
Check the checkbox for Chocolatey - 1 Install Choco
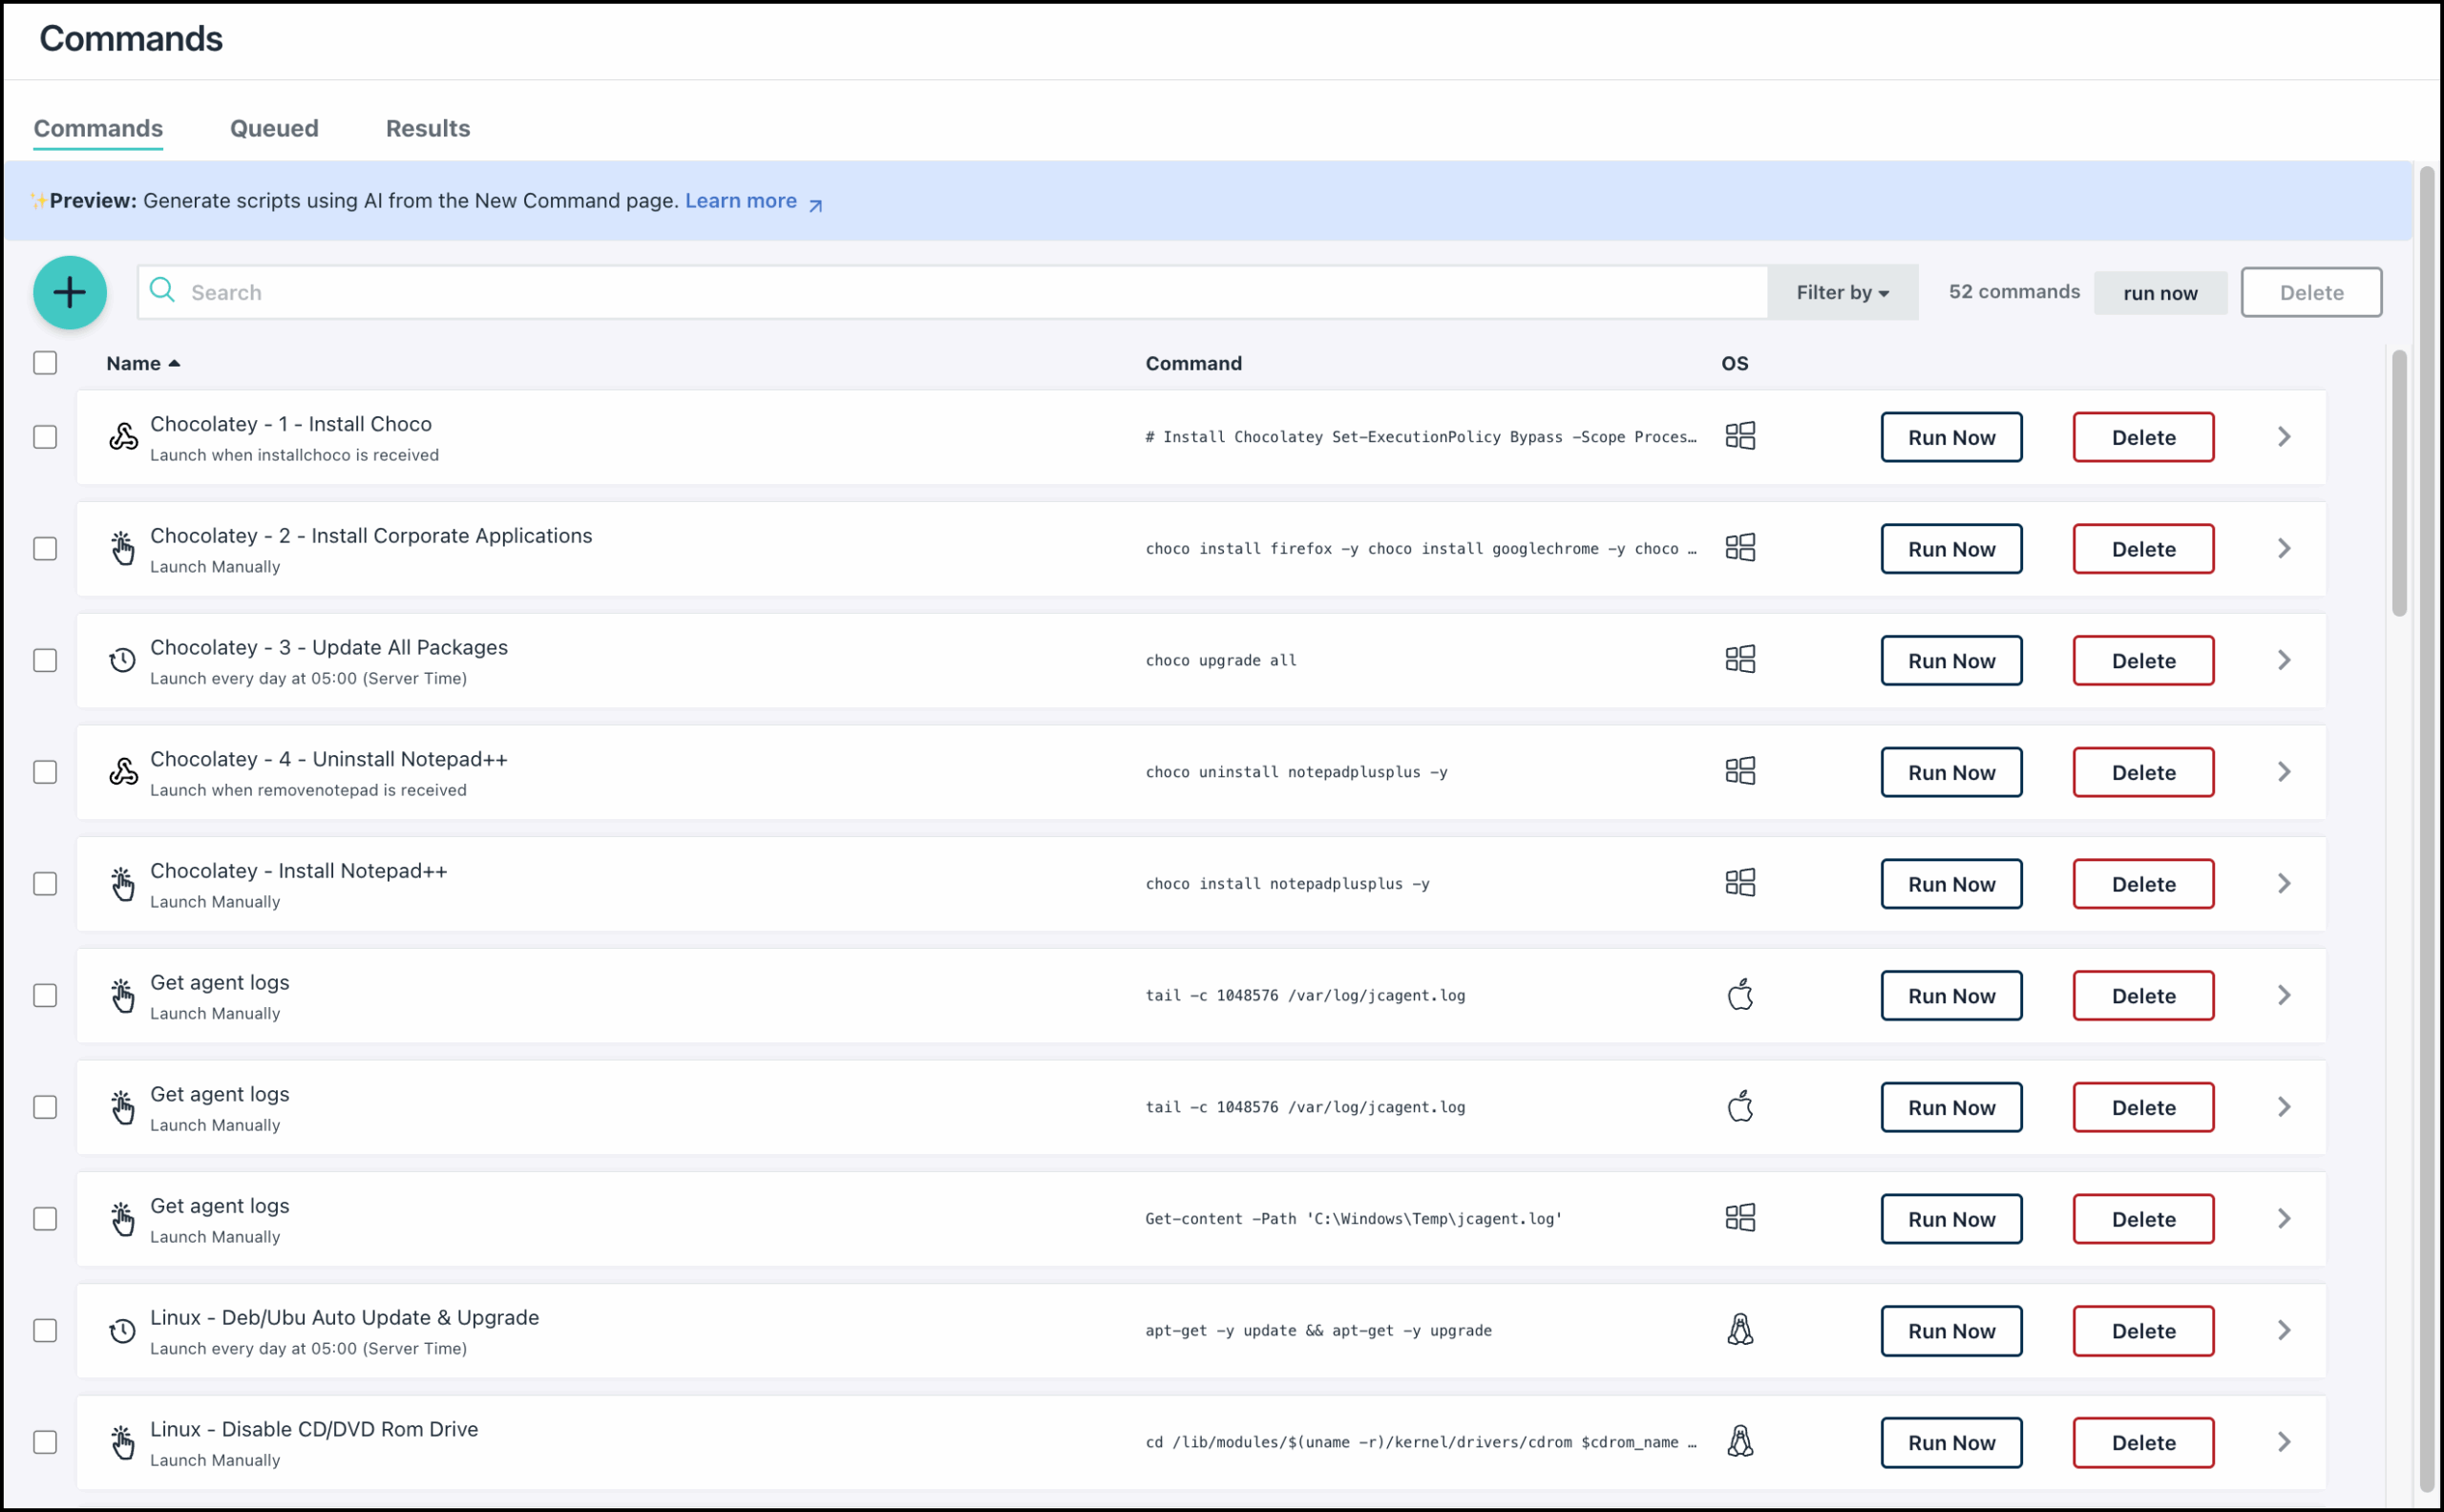pyautogui.click(x=45, y=436)
